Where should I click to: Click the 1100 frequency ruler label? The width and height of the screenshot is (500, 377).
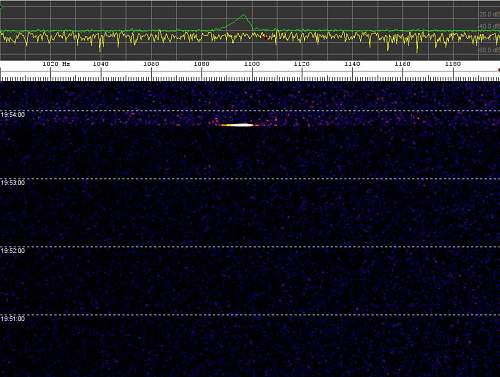point(252,64)
